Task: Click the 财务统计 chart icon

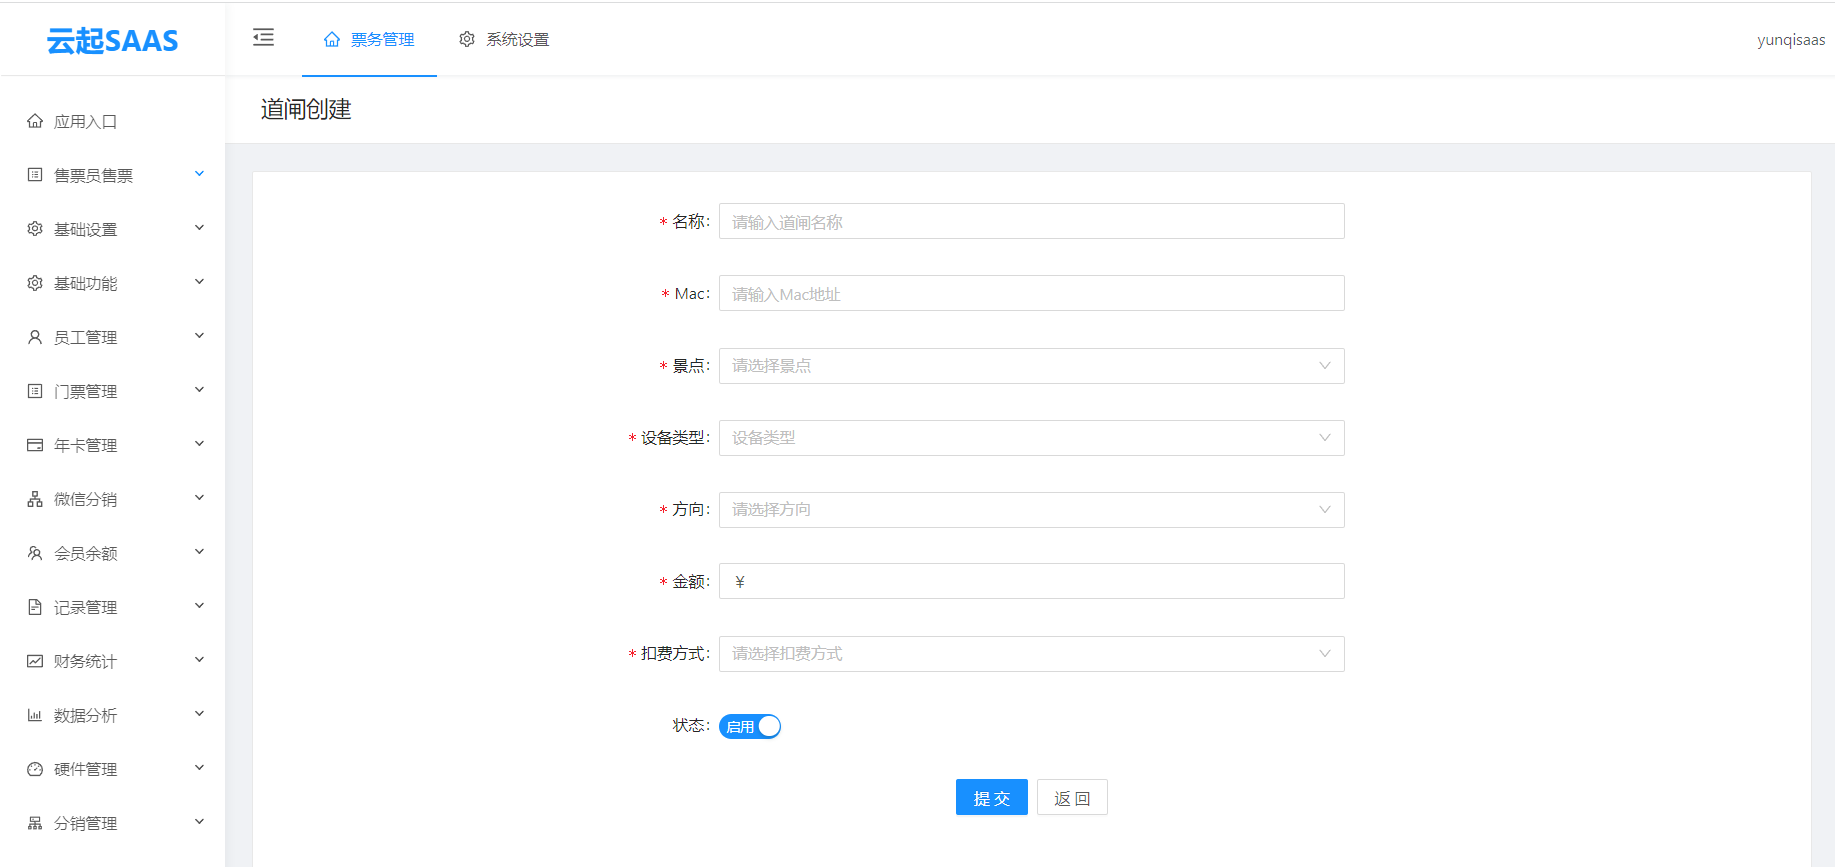Action: click(35, 662)
